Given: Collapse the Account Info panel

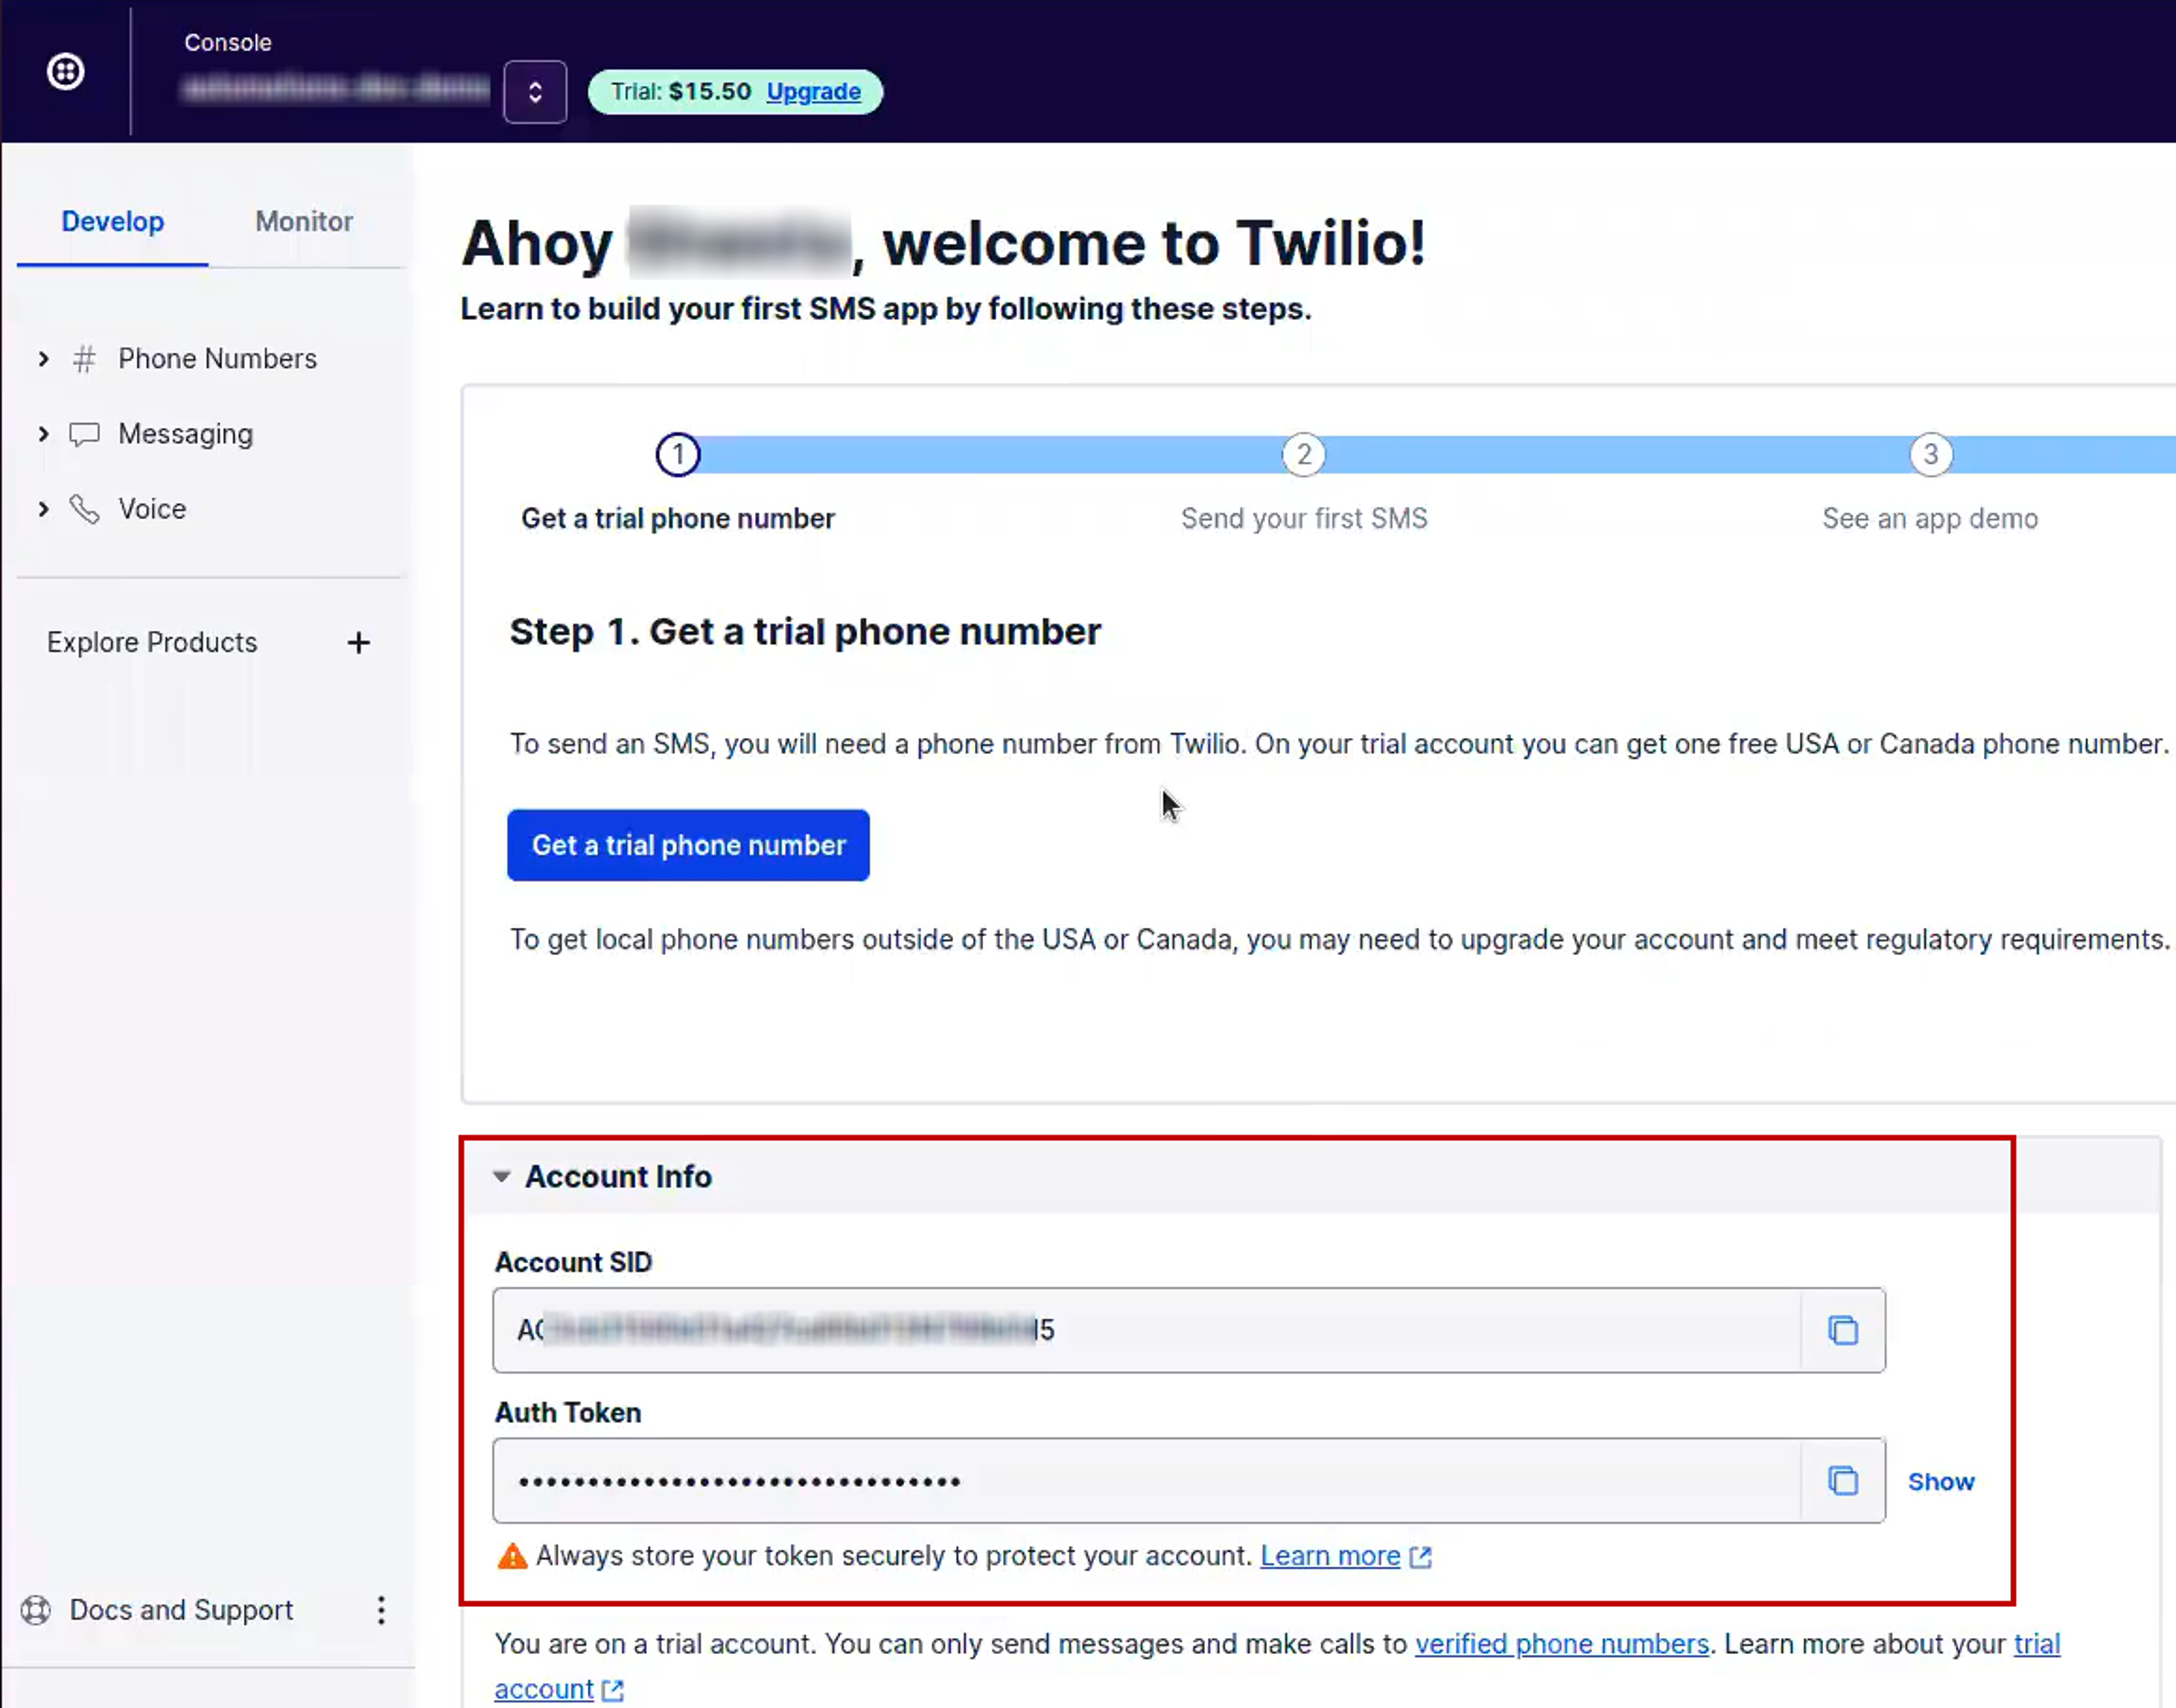Looking at the screenshot, I should (502, 1177).
